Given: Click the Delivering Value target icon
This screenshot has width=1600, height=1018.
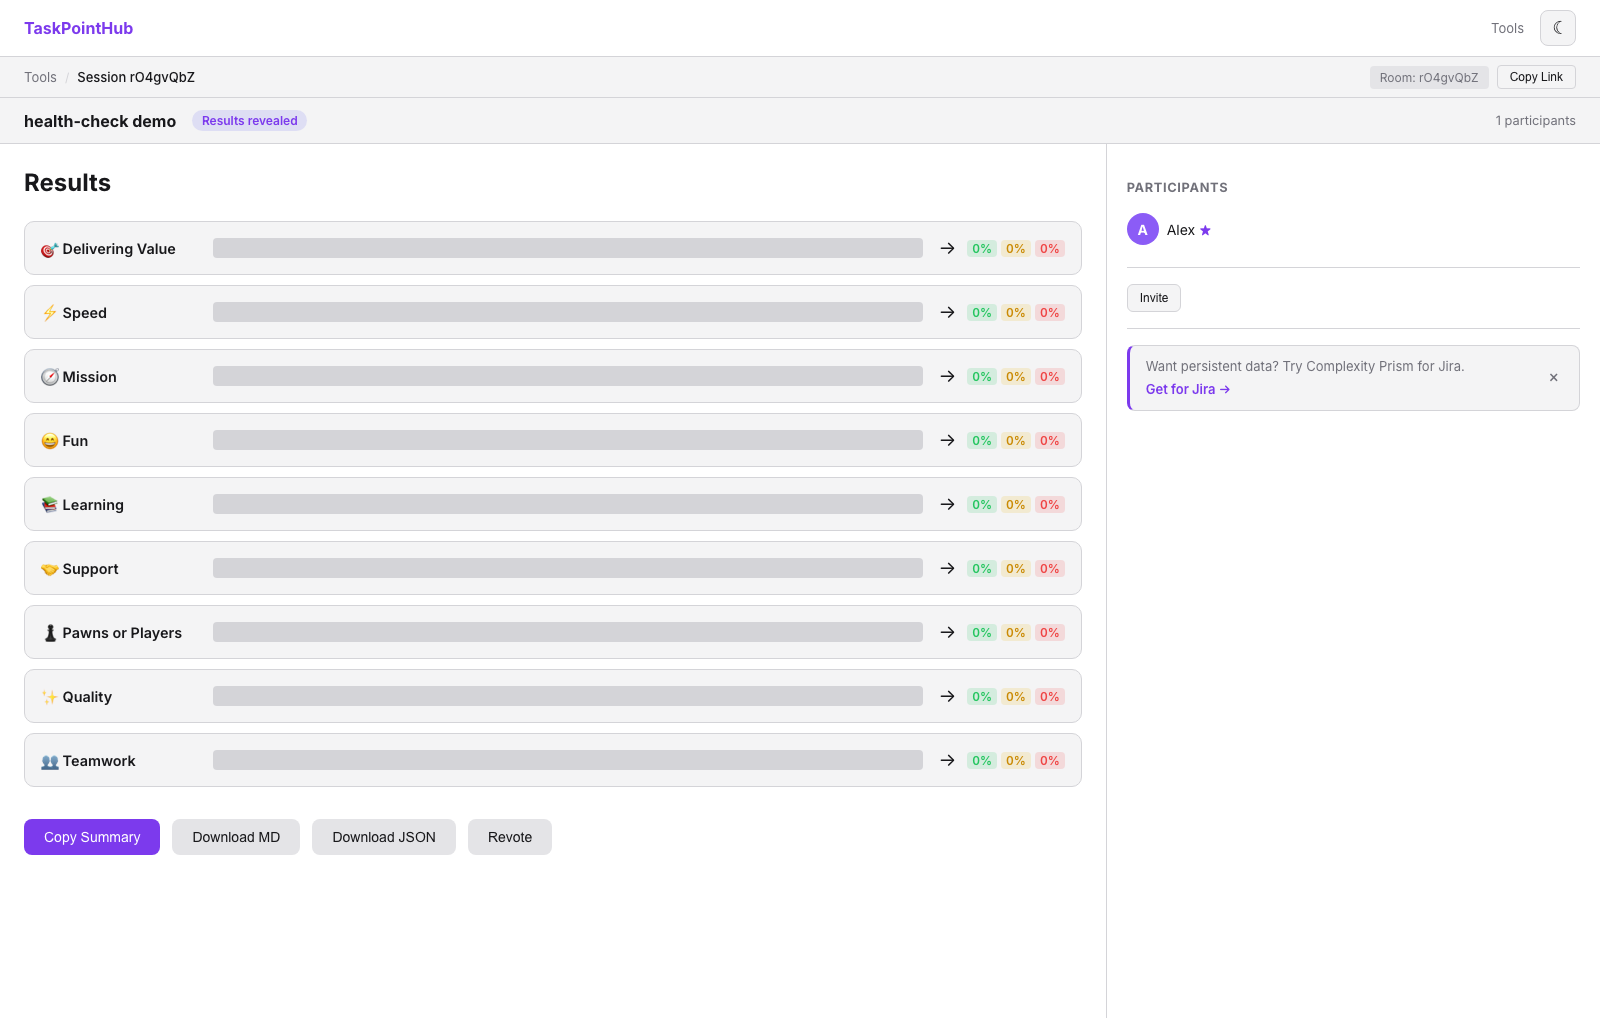Looking at the screenshot, I should pos(49,250).
